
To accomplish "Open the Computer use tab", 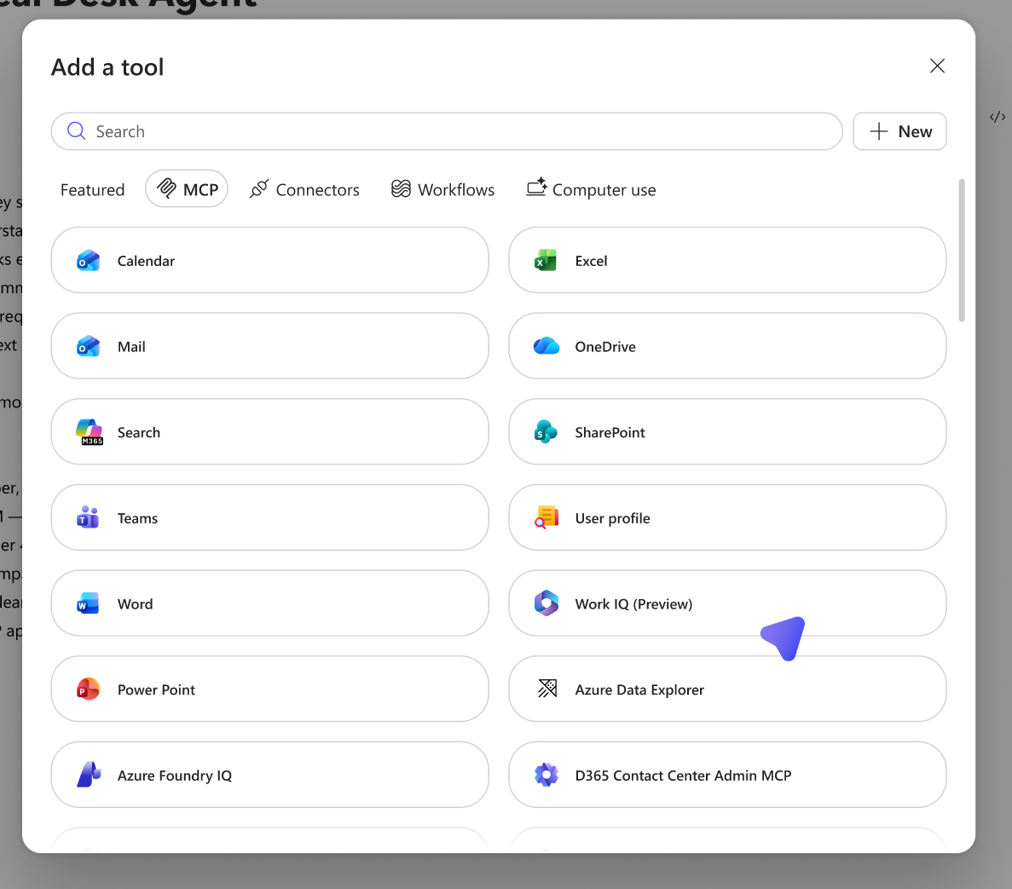I will pos(591,190).
